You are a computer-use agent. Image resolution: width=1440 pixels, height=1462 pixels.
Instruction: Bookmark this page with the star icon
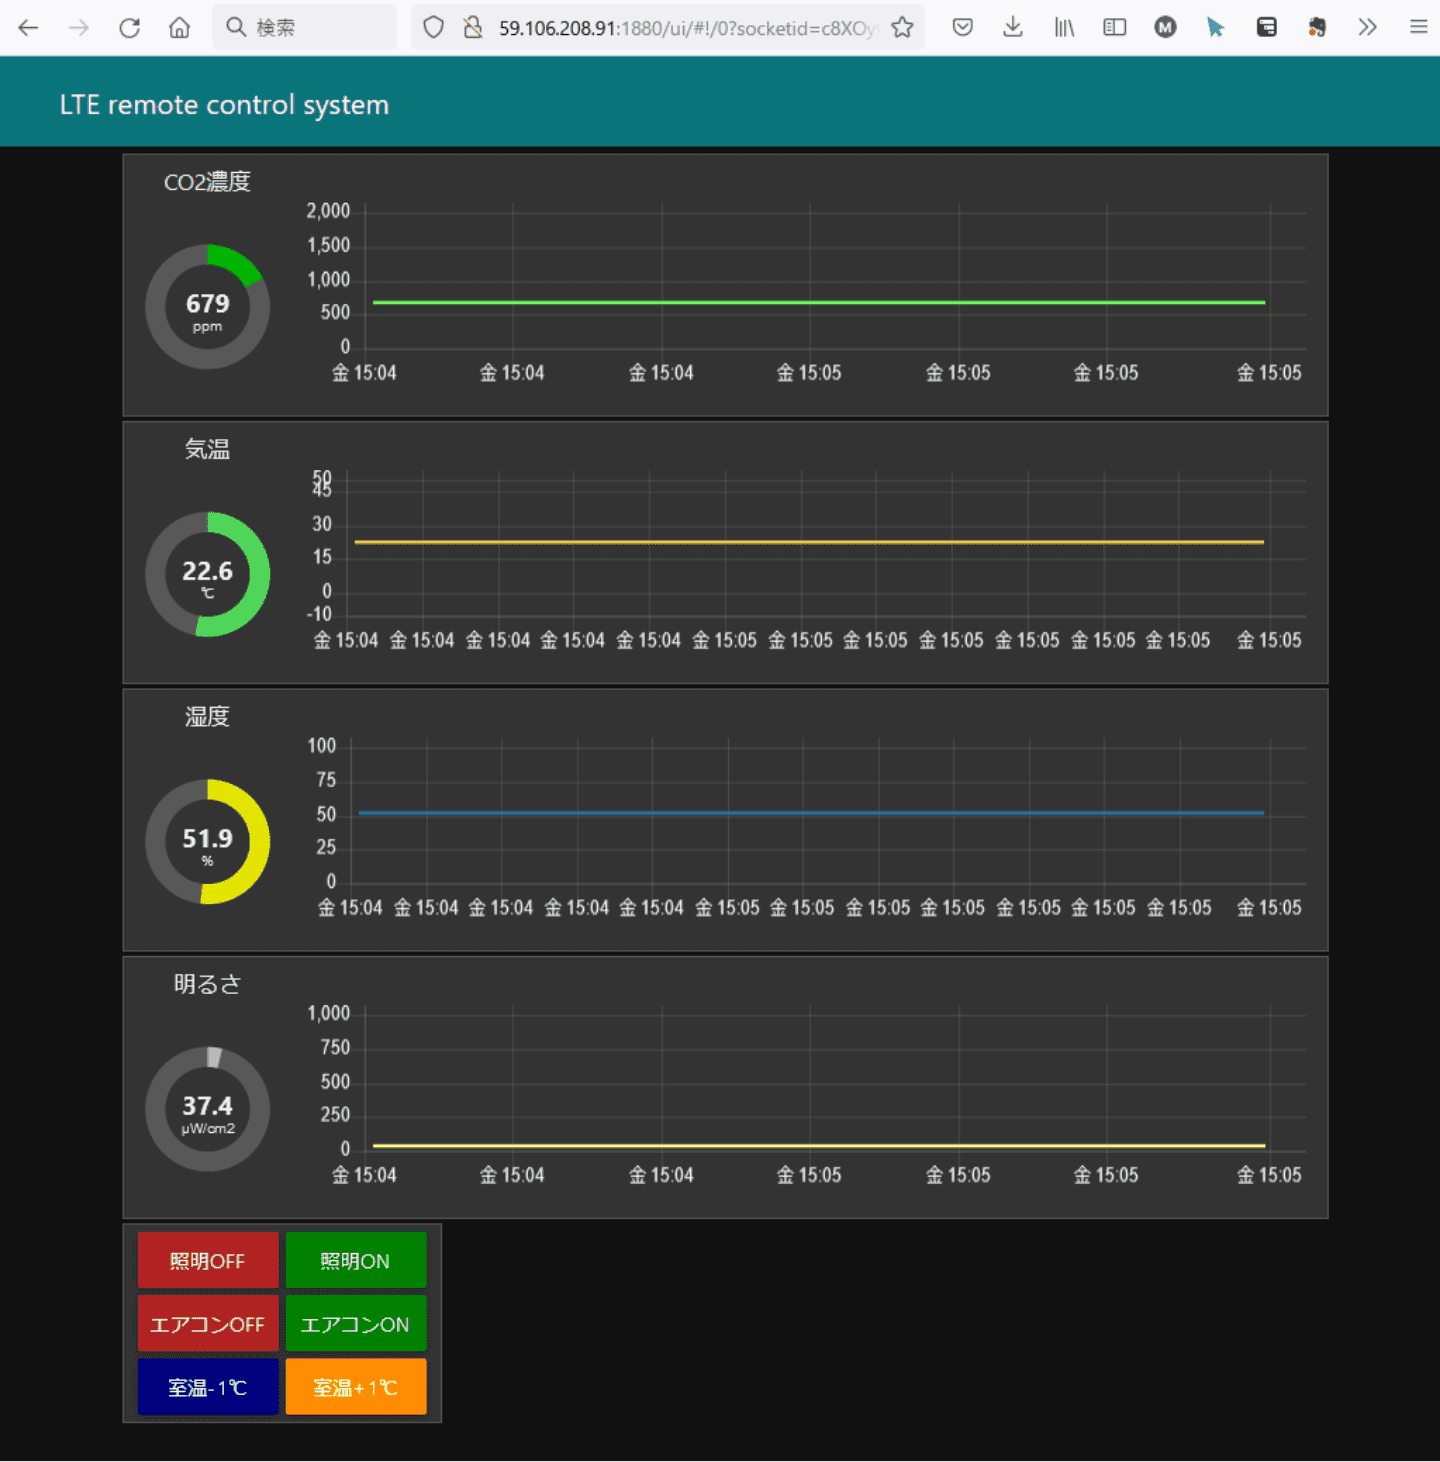(902, 28)
